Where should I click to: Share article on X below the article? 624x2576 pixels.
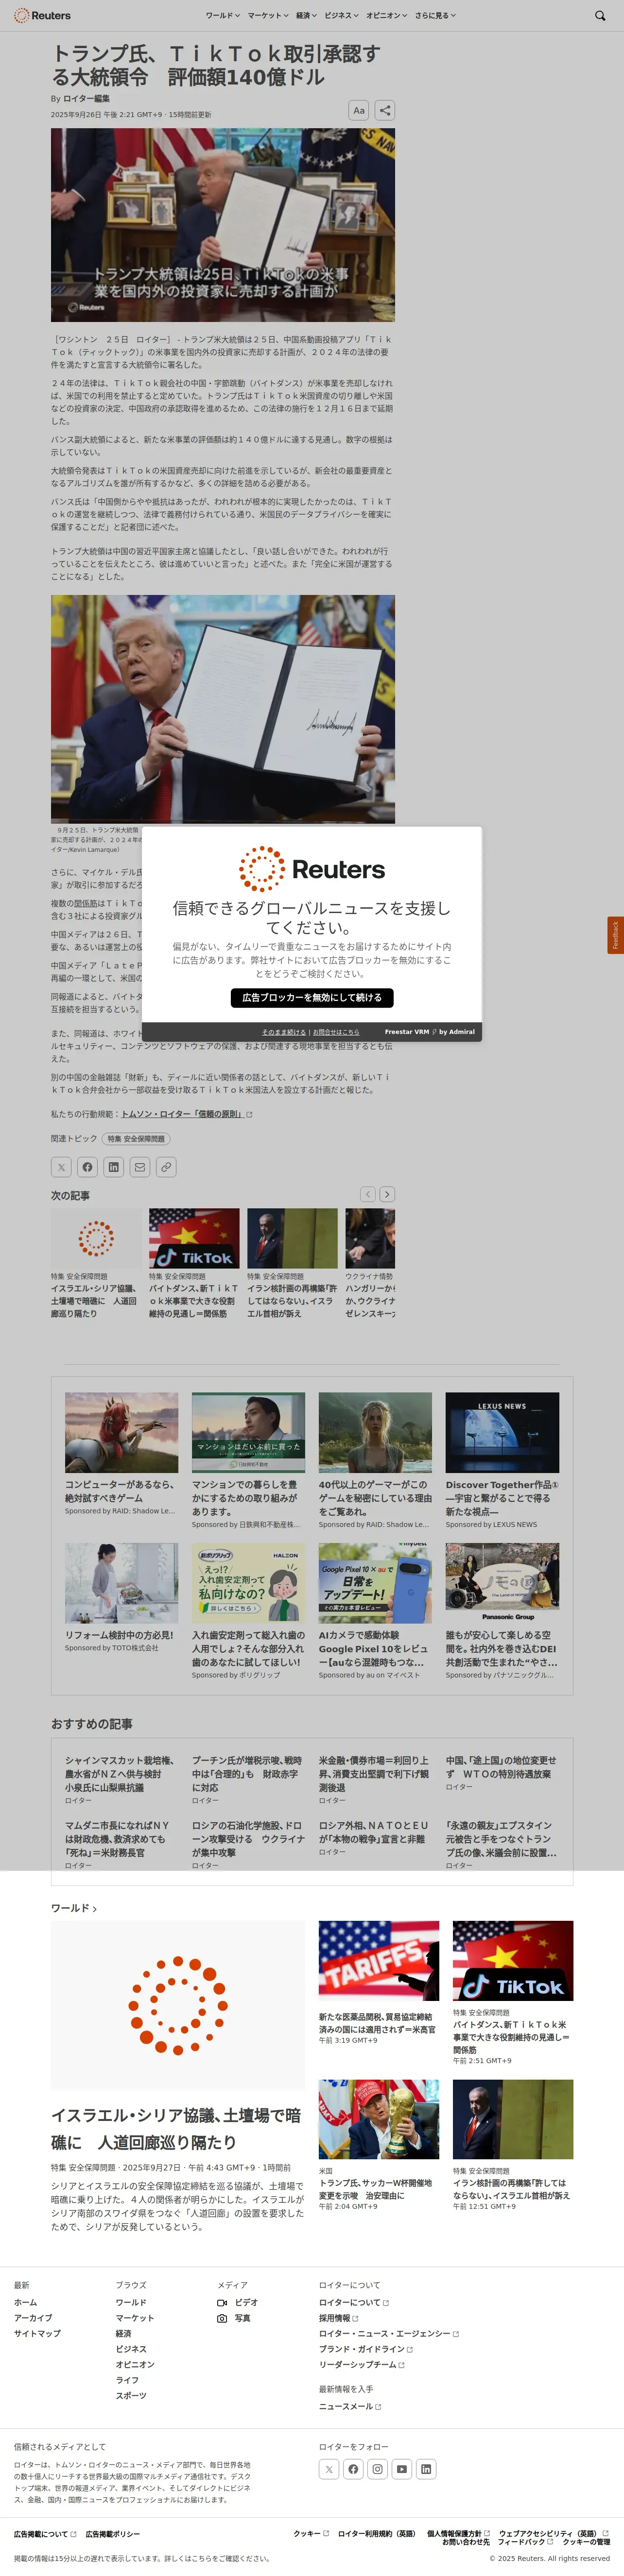[x=61, y=1166]
